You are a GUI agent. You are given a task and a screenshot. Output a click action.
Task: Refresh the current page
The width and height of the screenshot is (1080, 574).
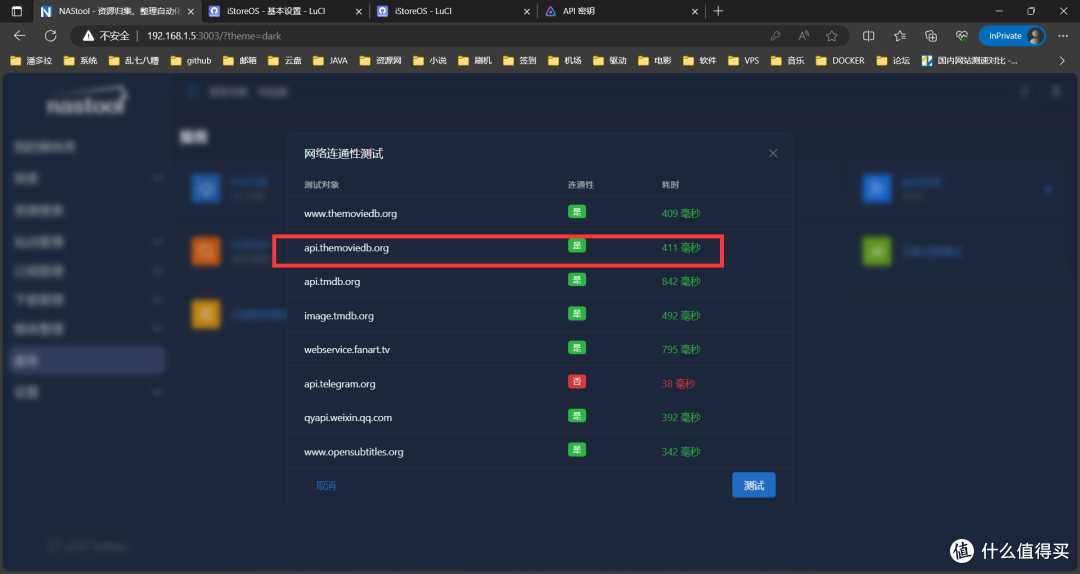pyautogui.click(x=50, y=36)
